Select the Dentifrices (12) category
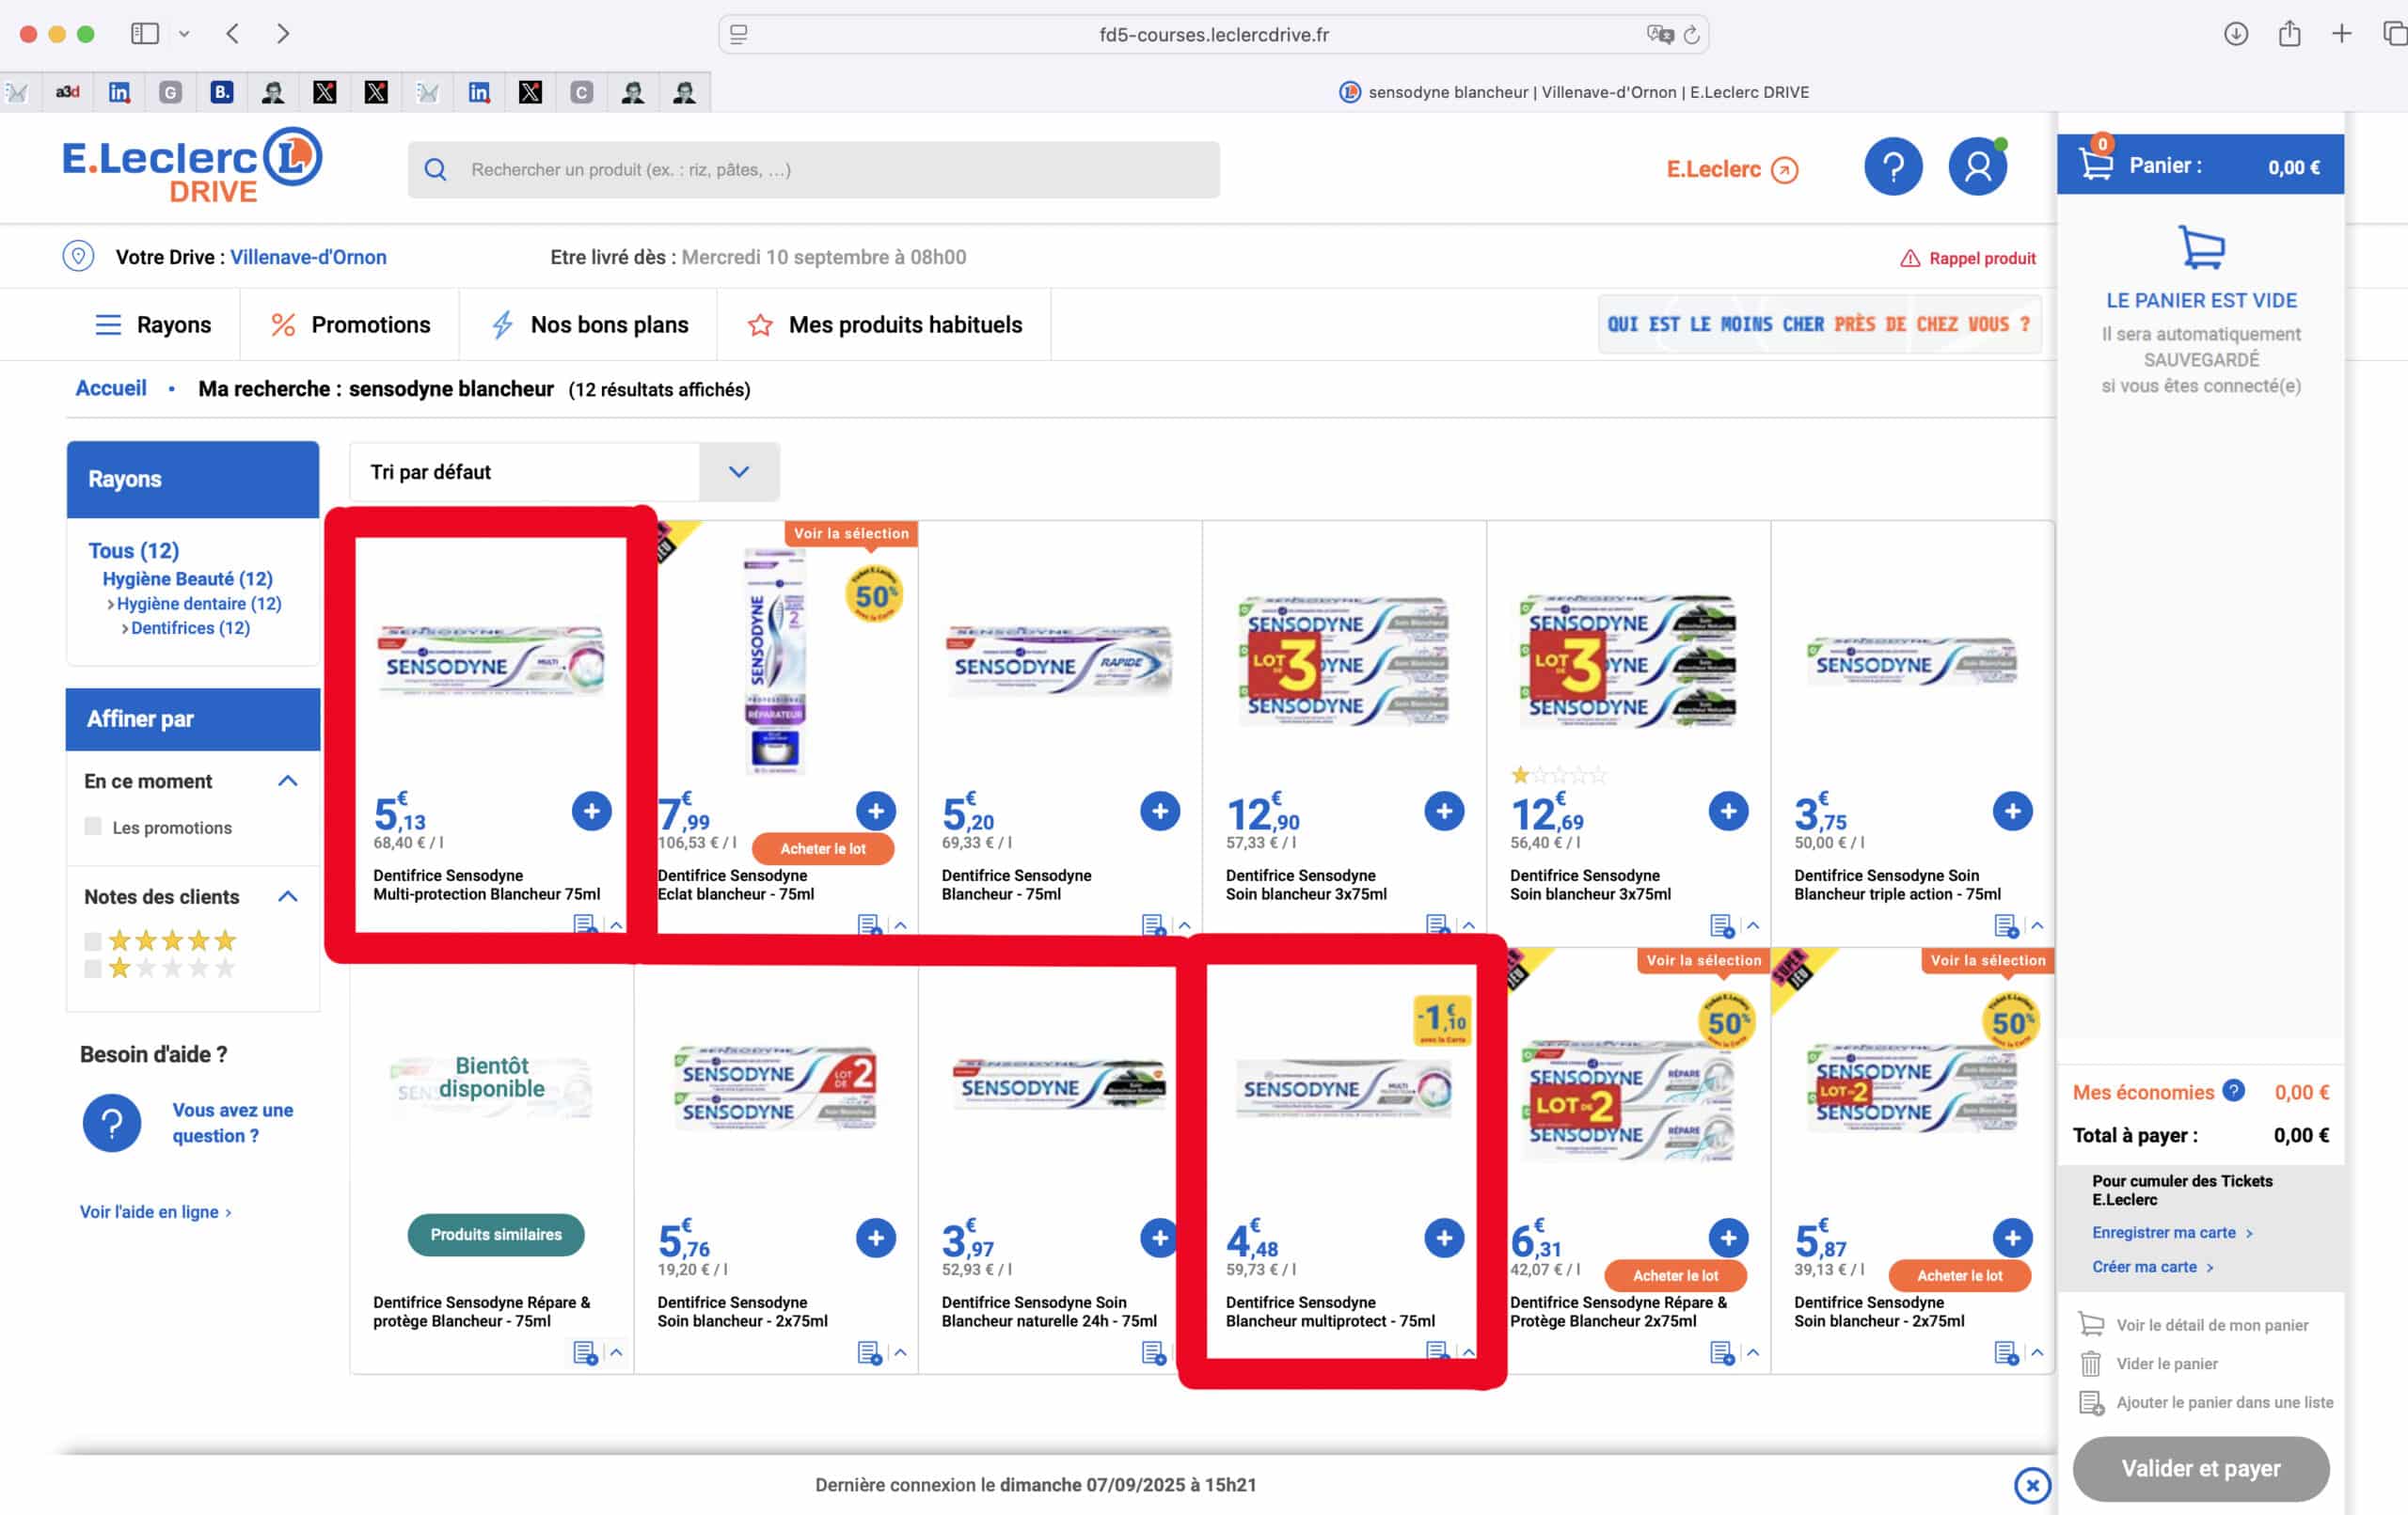Viewport: 2408px width, 1515px height. [190, 628]
